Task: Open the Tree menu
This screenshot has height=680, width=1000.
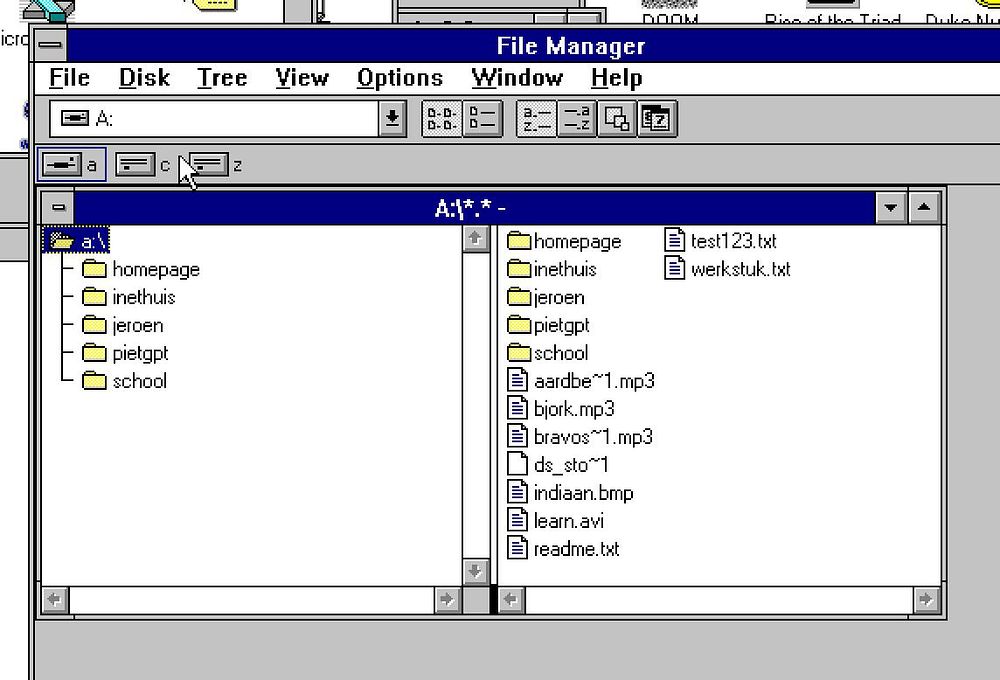Action: [222, 78]
